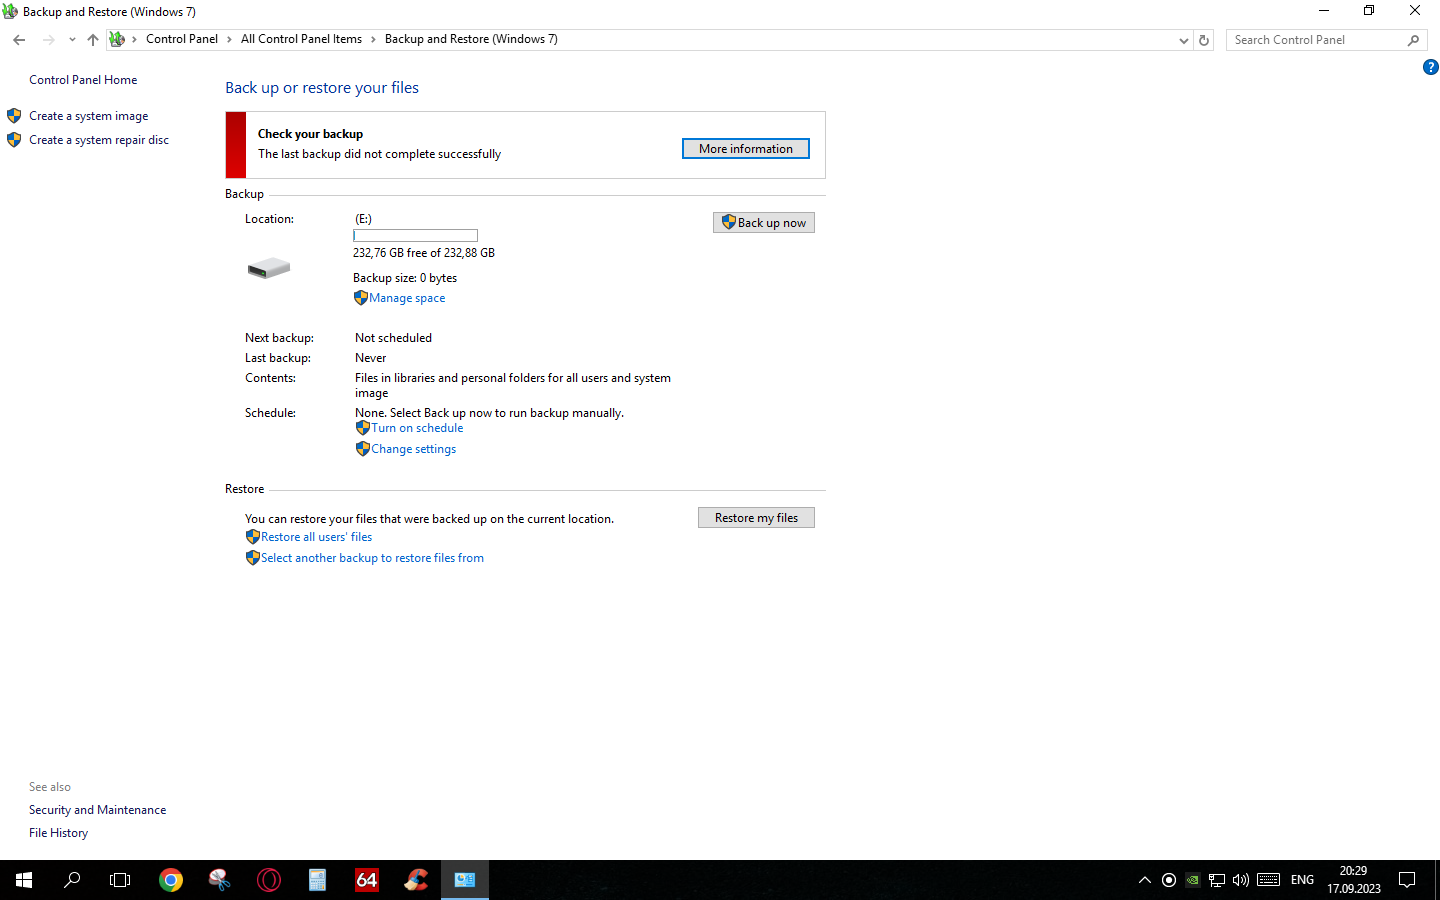
Task: Select the Control Panel breadcrumb
Action: pyautogui.click(x=181, y=39)
